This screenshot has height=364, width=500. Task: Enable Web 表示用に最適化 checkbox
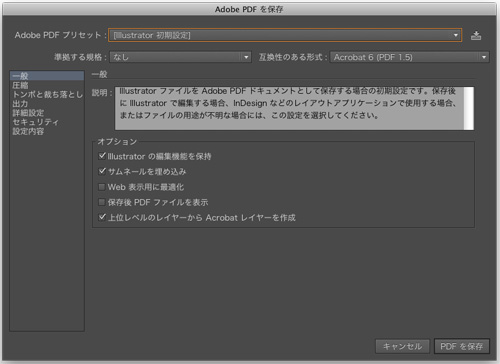pyautogui.click(x=102, y=187)
